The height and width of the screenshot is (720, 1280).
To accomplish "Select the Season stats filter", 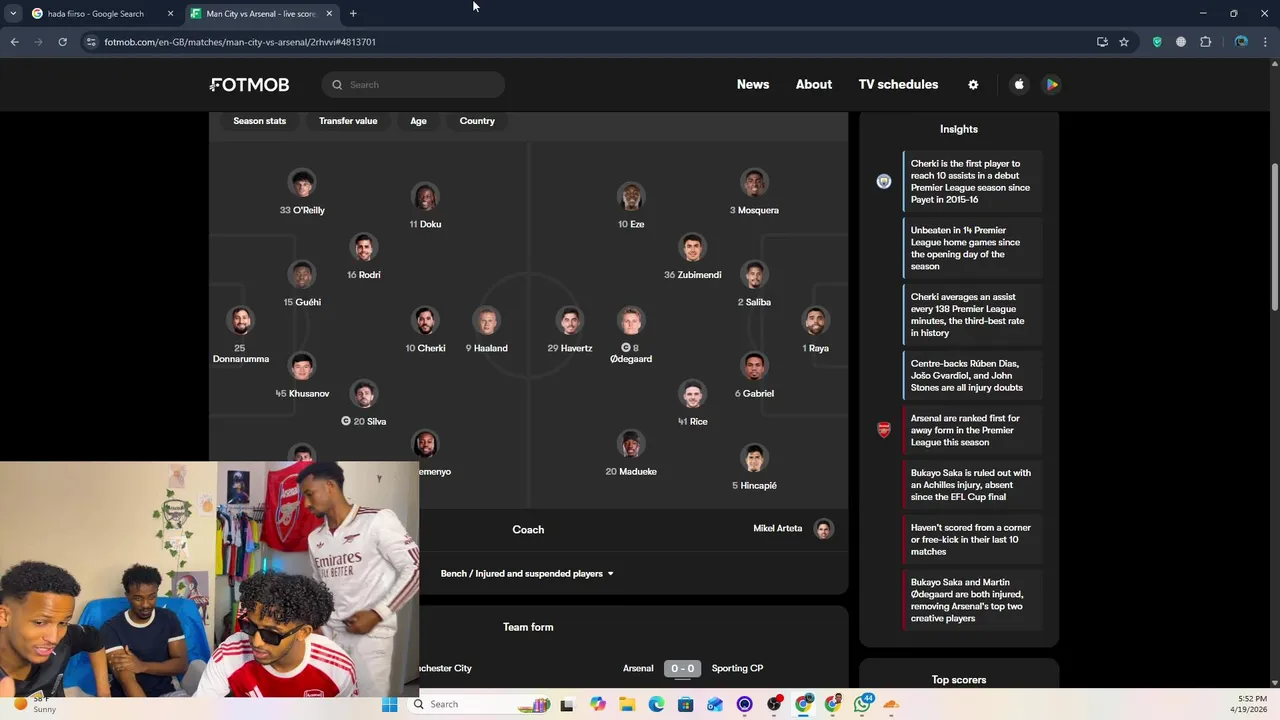I will pos(260,121).
